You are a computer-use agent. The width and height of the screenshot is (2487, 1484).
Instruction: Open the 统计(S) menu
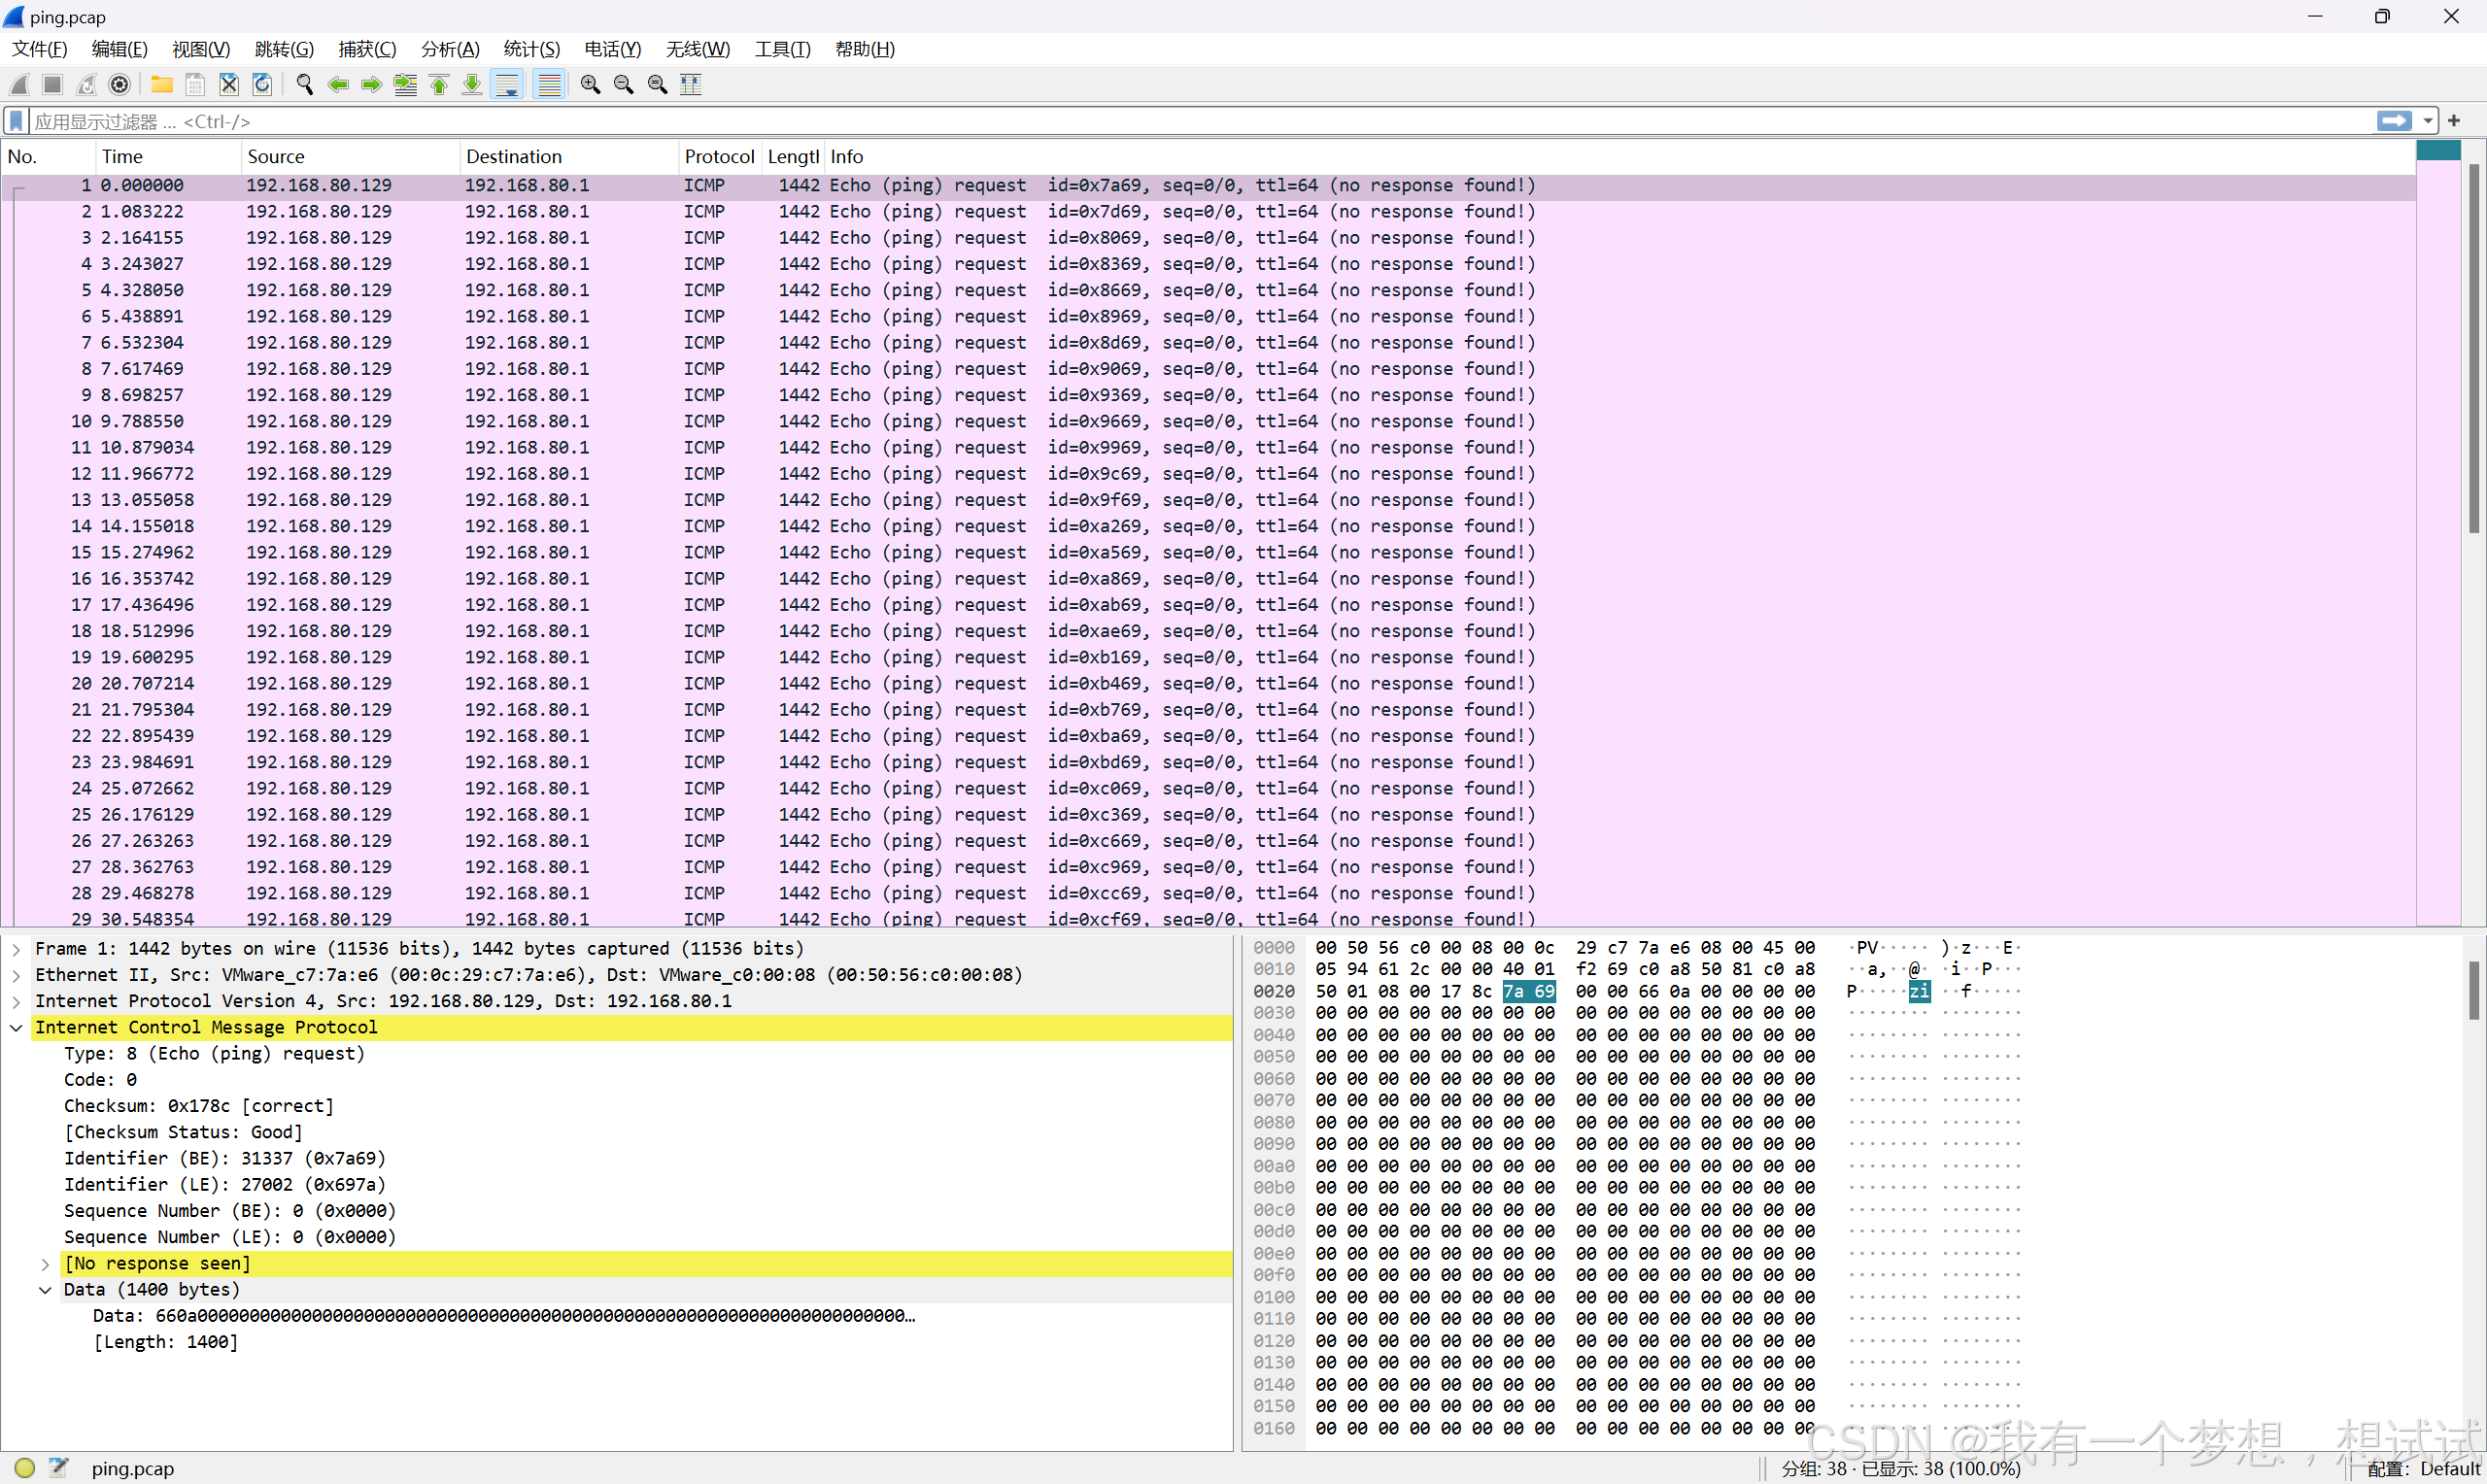click(531, 49)
